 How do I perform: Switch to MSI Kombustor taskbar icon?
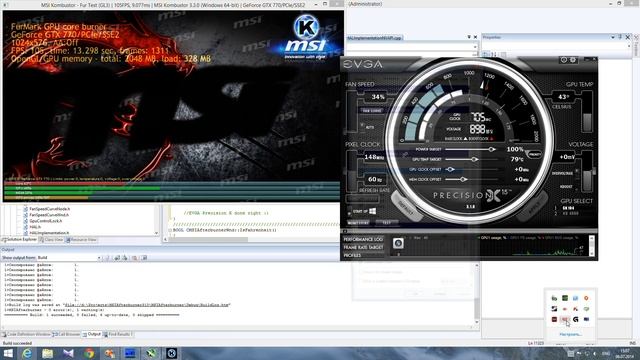(x=171, y=353)
